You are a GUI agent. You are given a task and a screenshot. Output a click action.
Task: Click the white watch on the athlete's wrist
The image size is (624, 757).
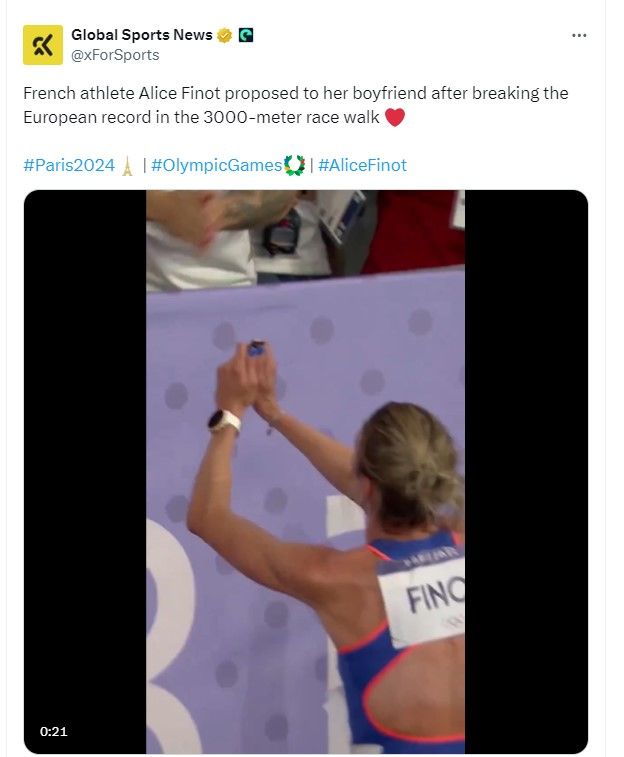click(x=224, y=421)
